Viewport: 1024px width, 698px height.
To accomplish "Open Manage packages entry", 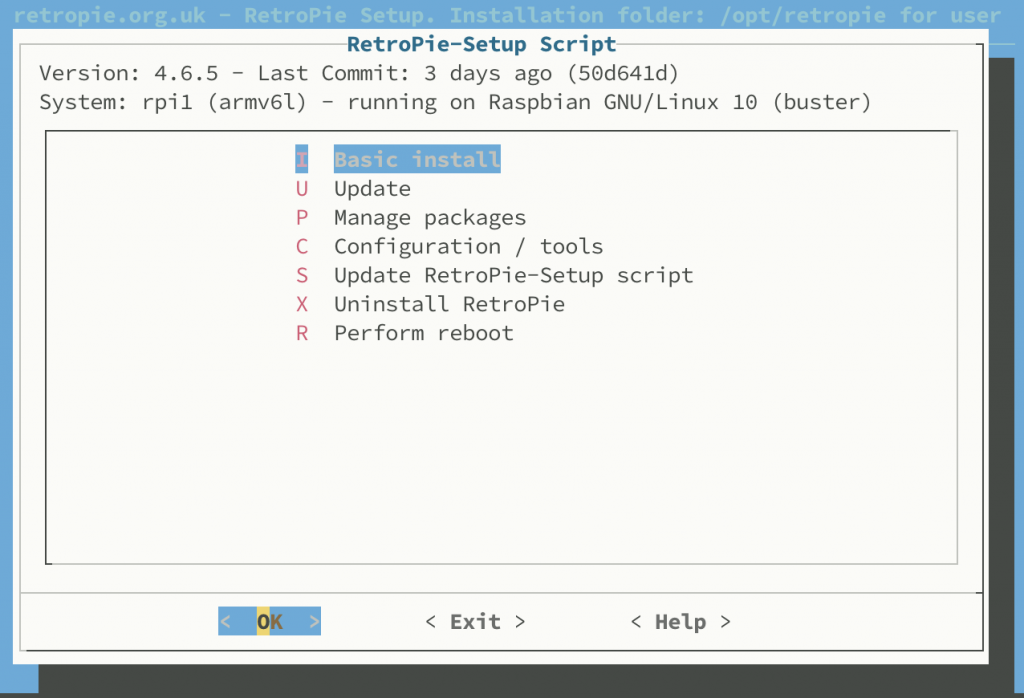I will pos(430,217).
